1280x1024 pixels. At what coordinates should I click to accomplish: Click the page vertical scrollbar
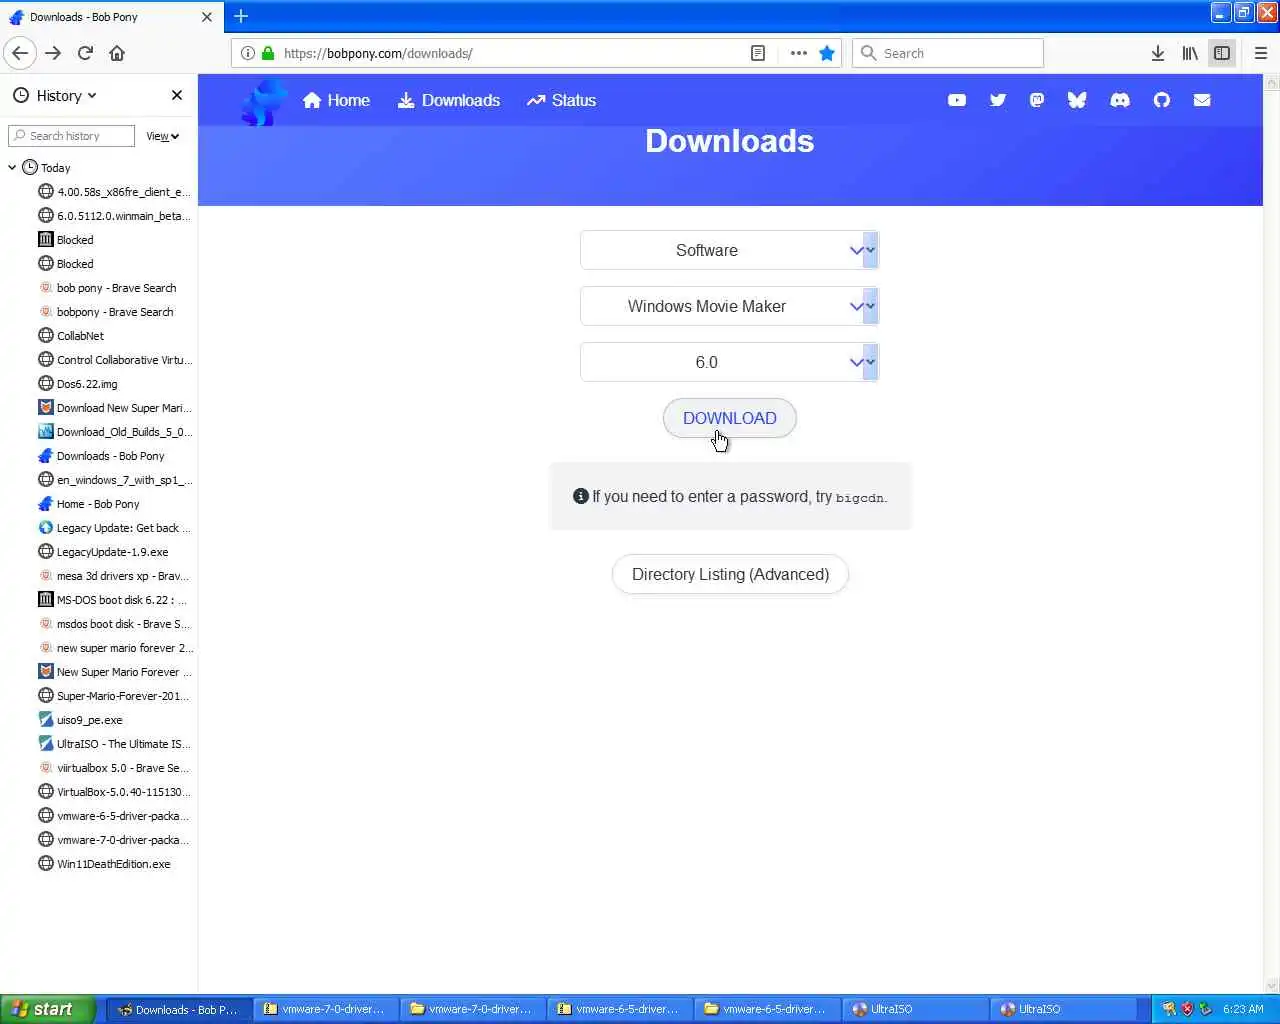pyautogui.click(x=1271, y=534)
